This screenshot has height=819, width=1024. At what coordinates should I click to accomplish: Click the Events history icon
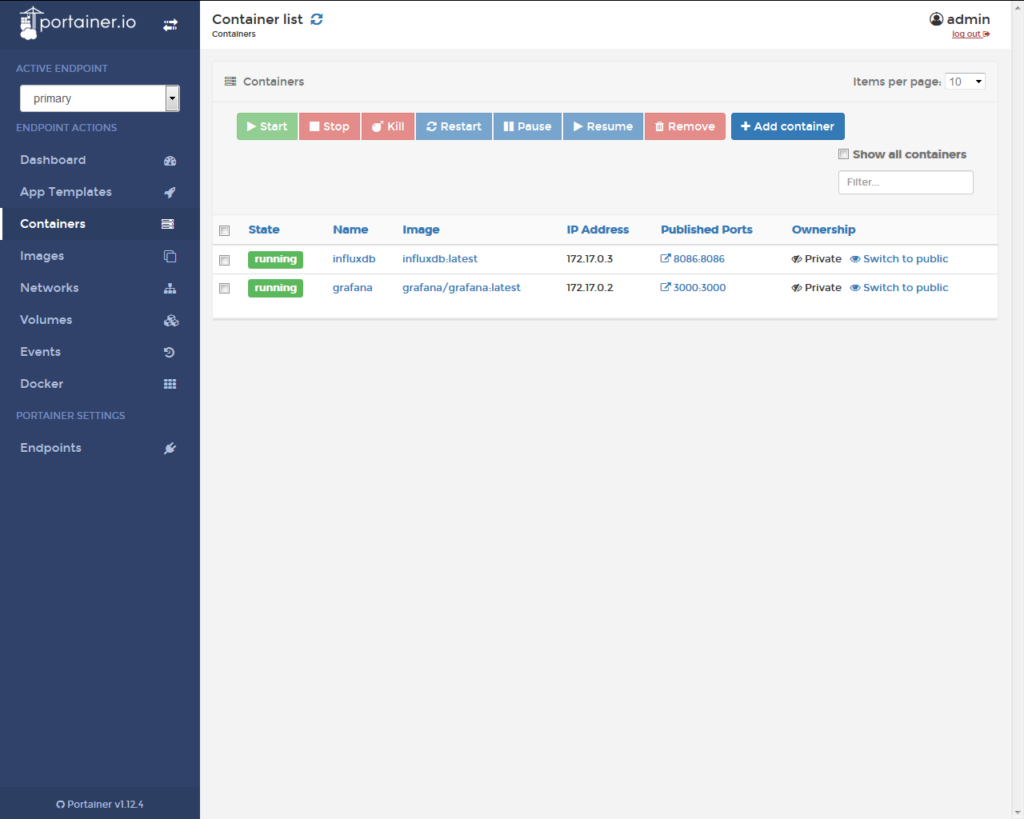169,352
